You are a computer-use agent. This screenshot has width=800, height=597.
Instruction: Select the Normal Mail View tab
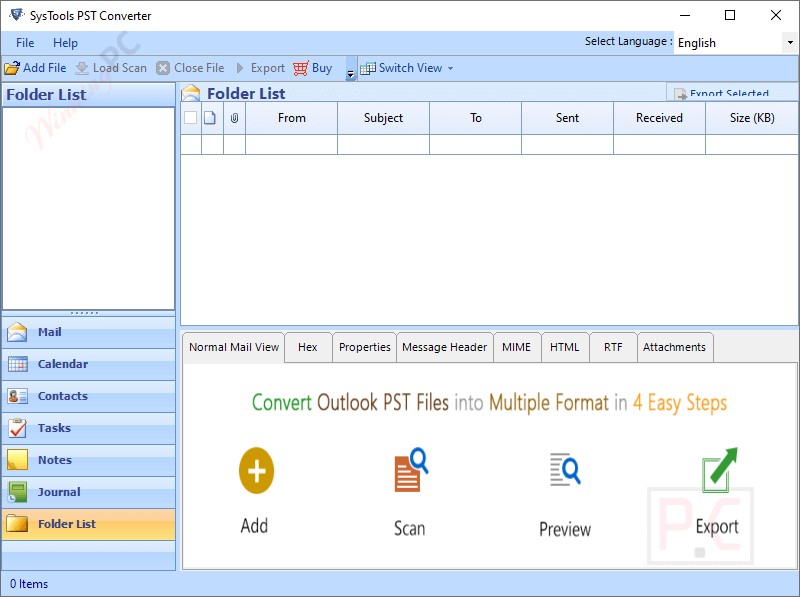click(234, 347)
